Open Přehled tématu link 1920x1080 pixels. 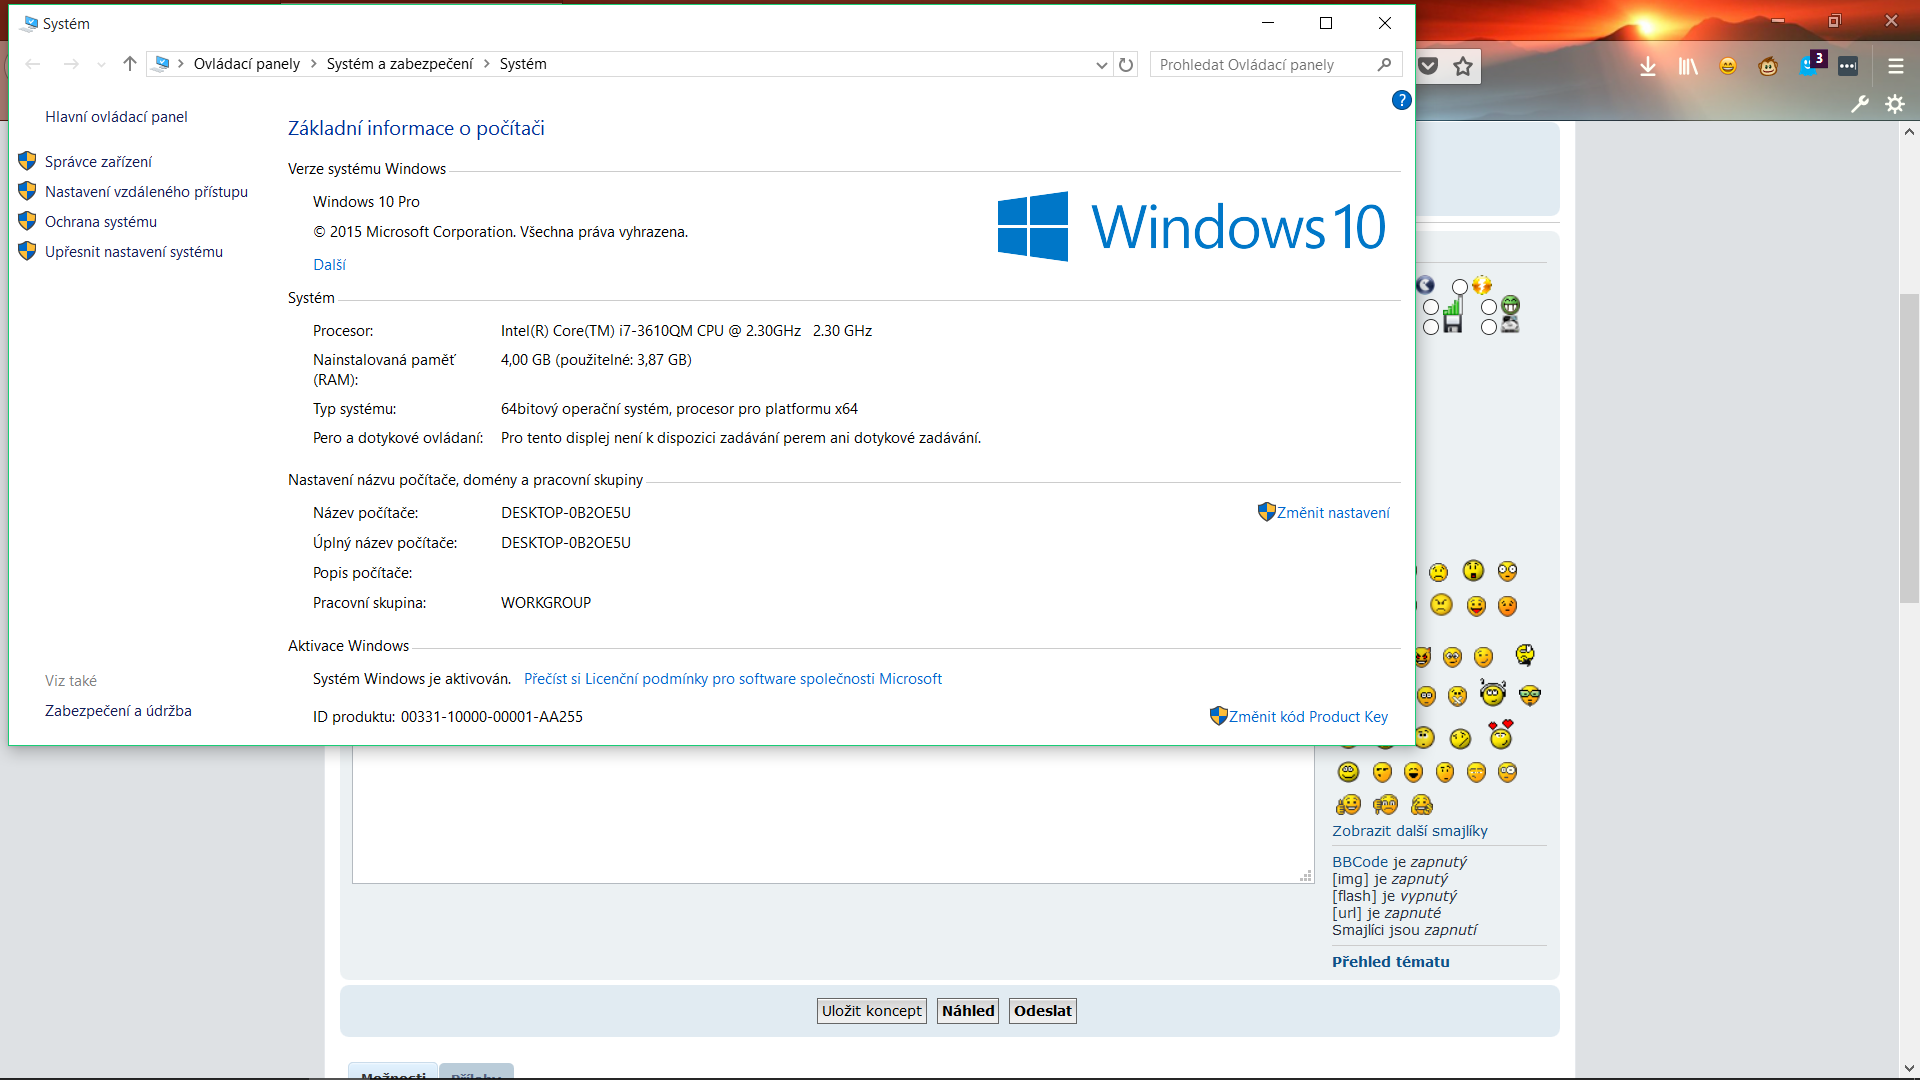(1390, 962)
